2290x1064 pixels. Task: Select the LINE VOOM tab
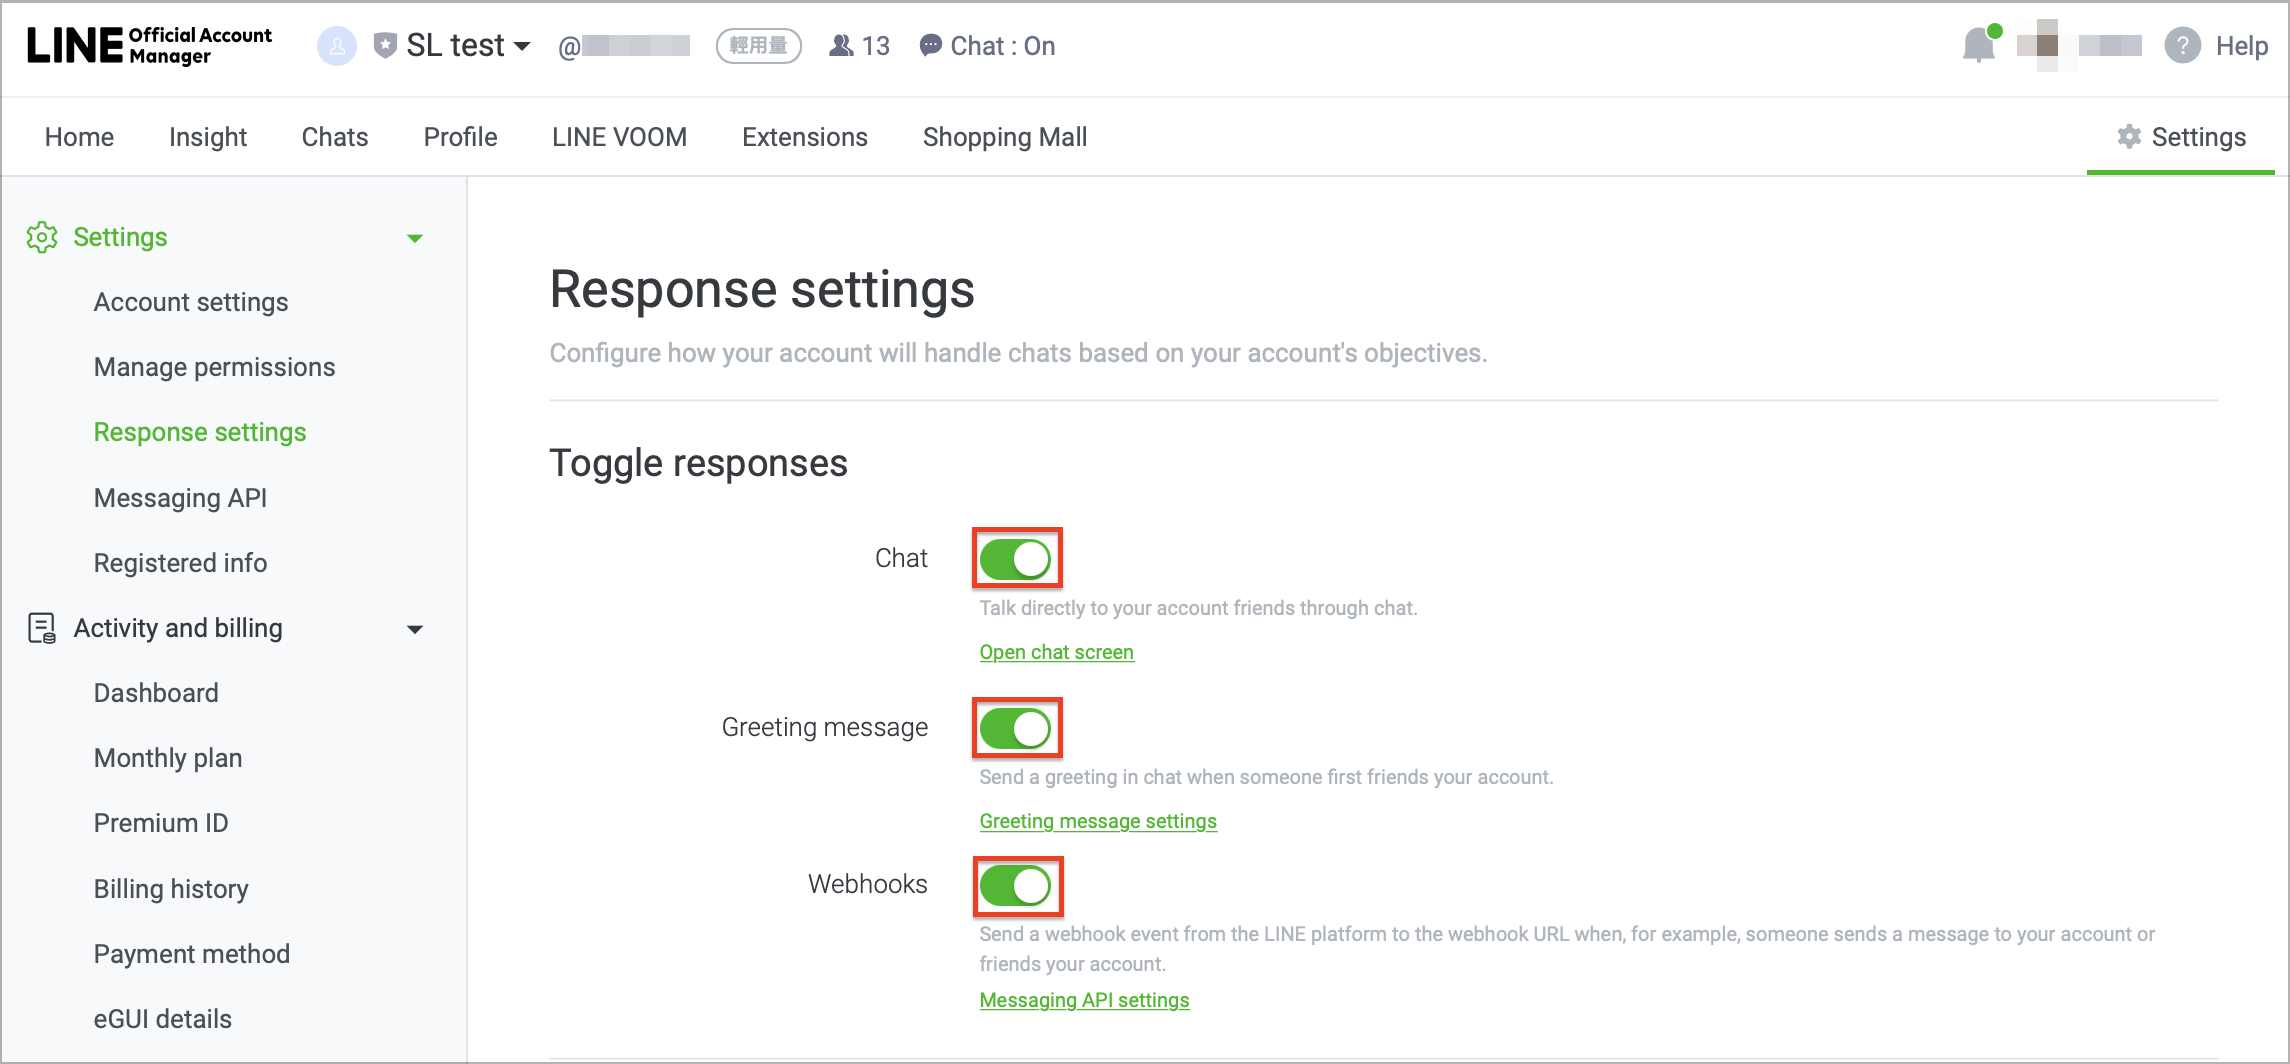click(x=620, y=137)
